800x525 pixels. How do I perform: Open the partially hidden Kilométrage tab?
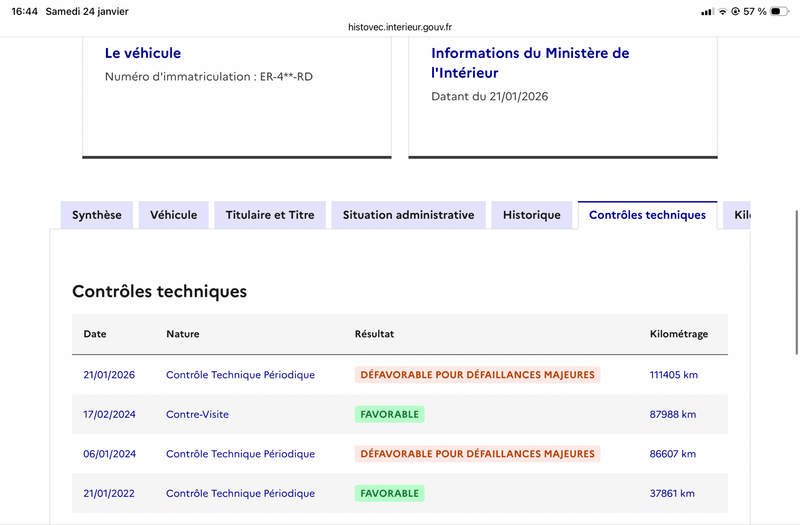coord(738,215)
